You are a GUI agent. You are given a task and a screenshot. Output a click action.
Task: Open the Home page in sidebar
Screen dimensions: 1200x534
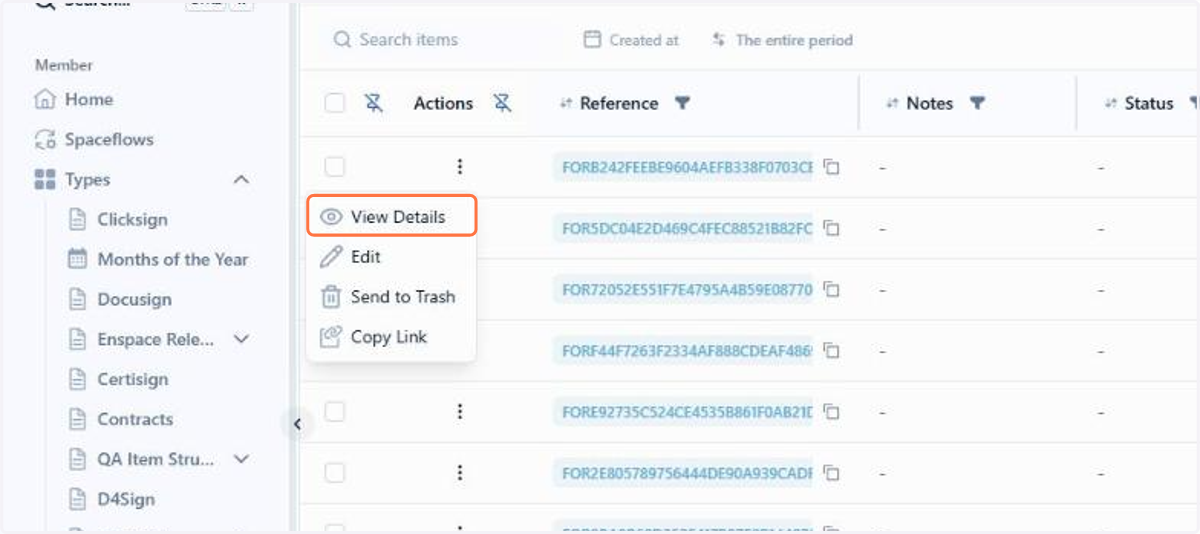[74, 100]
